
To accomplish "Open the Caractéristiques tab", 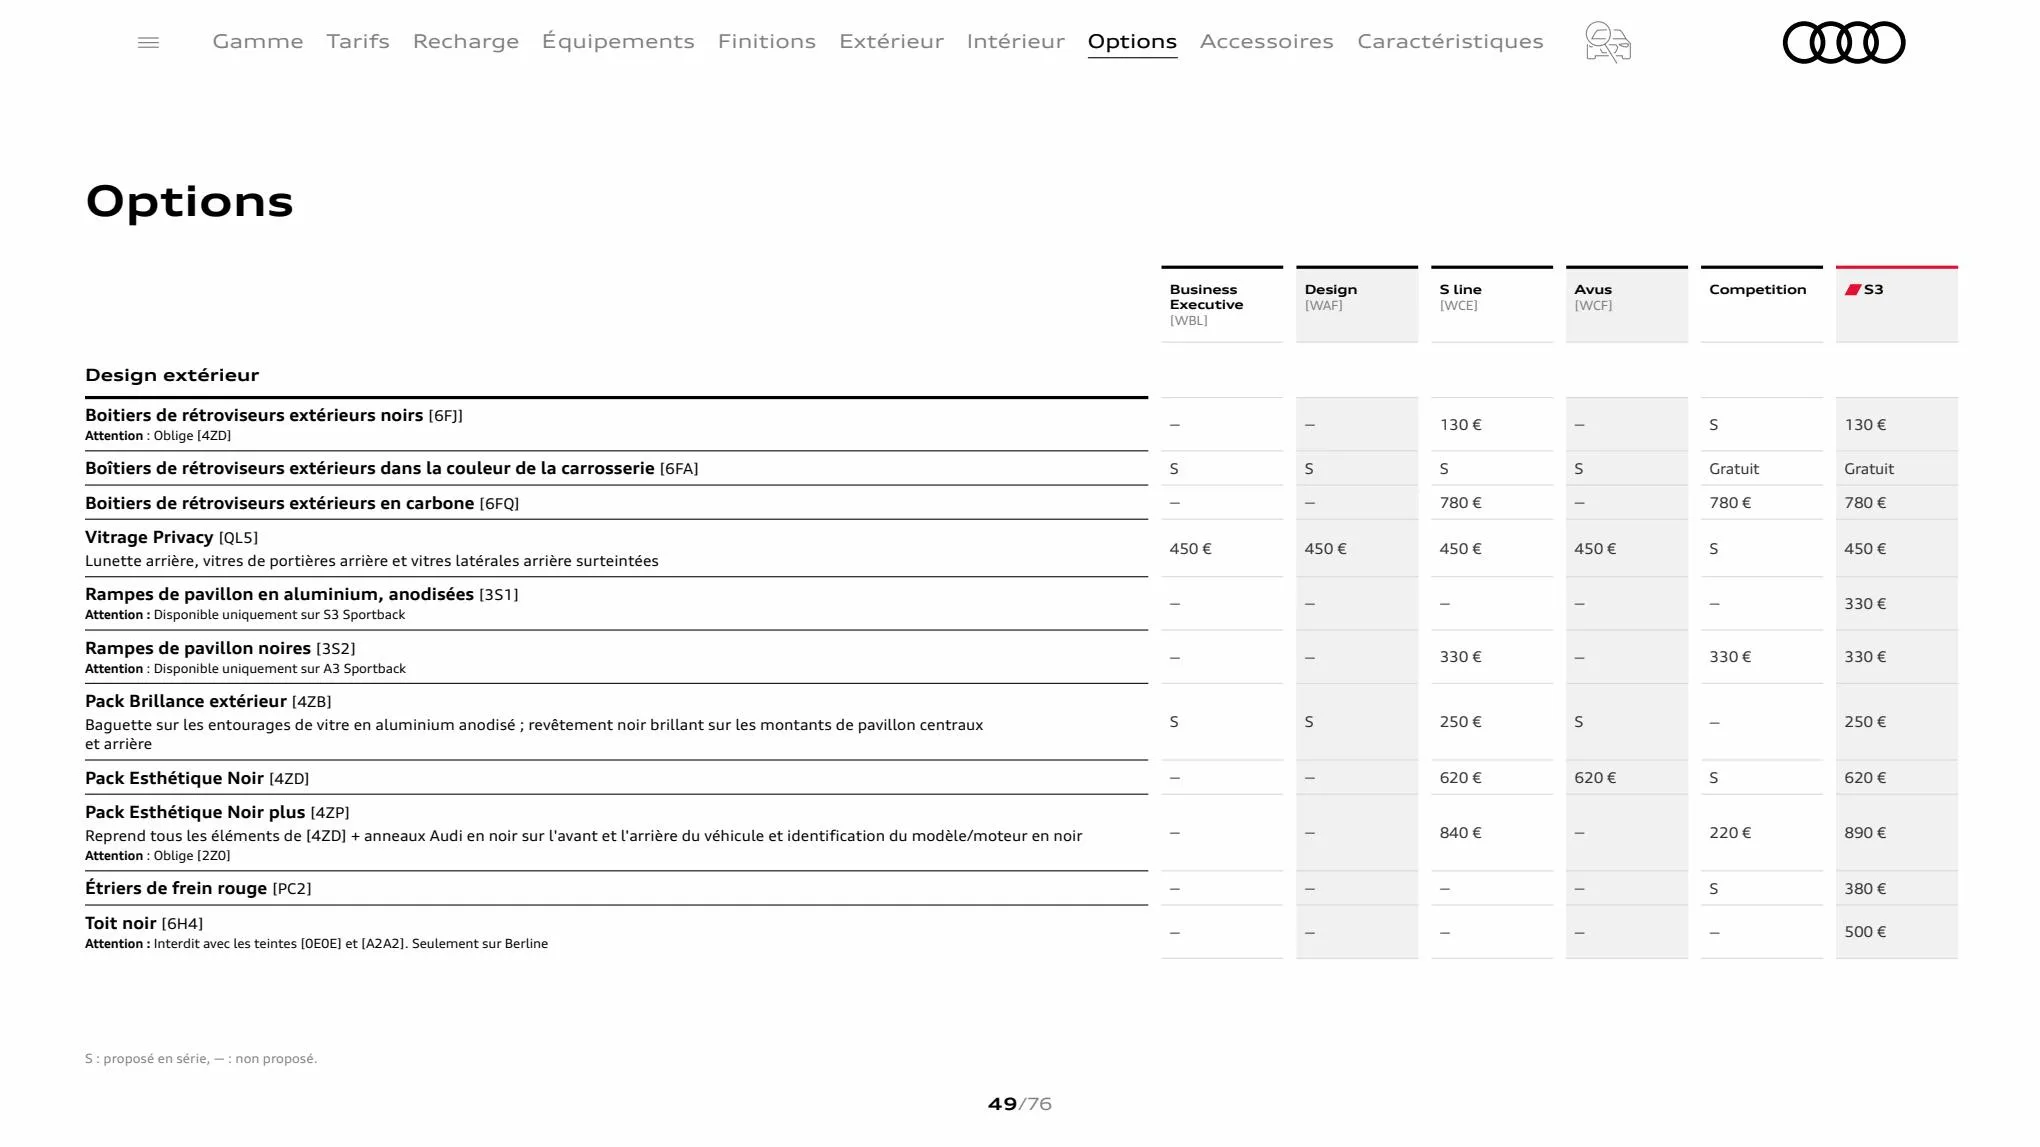I will 1450,41.
